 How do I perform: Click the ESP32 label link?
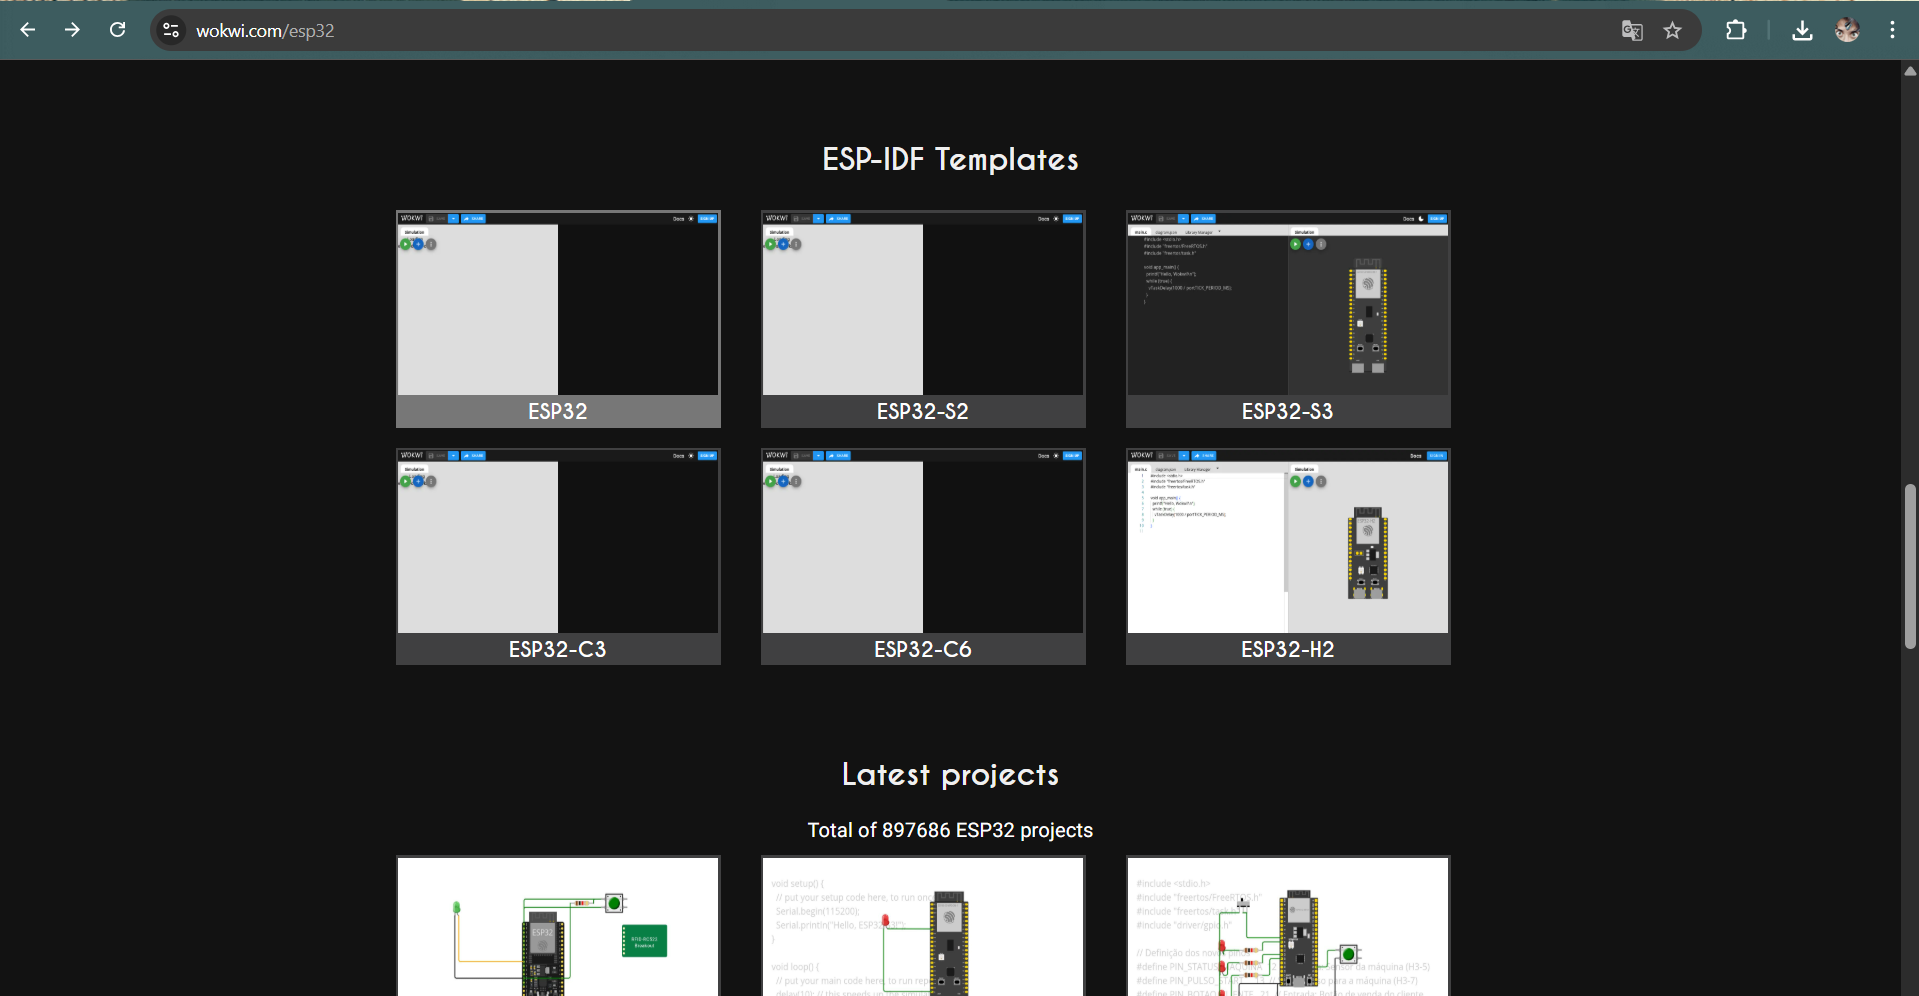558,411
